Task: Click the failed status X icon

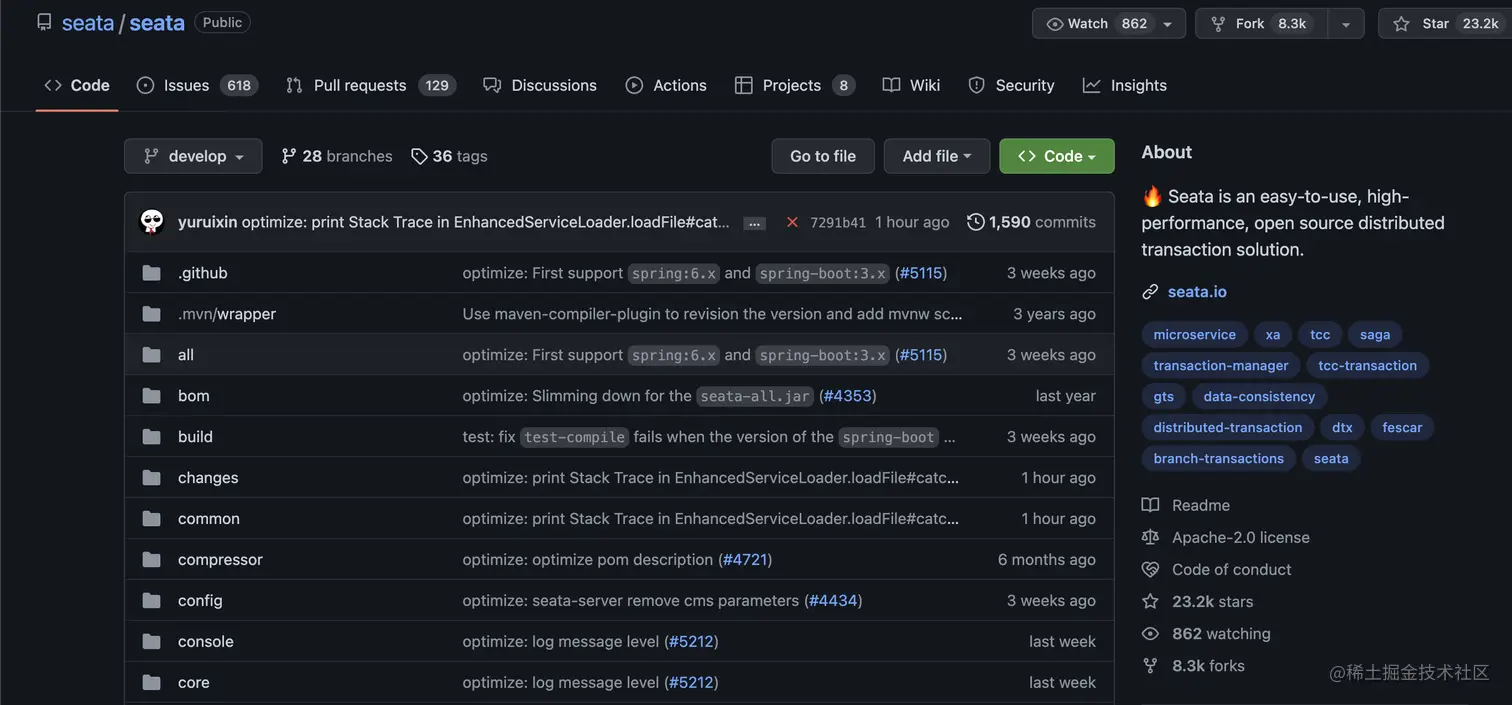Action: pyautogui.click(x=792, y=222)
